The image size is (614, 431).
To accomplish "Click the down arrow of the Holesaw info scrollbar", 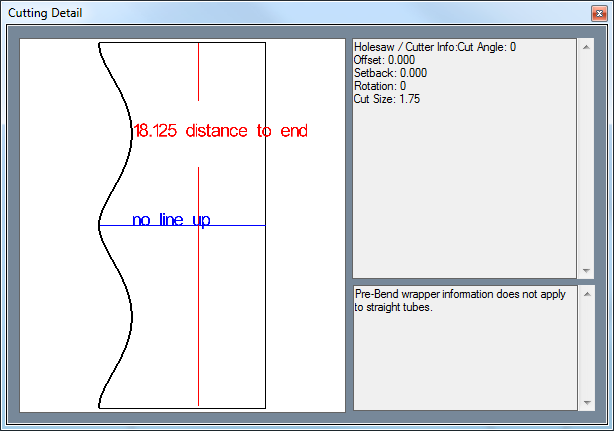I will click(586, 270).
